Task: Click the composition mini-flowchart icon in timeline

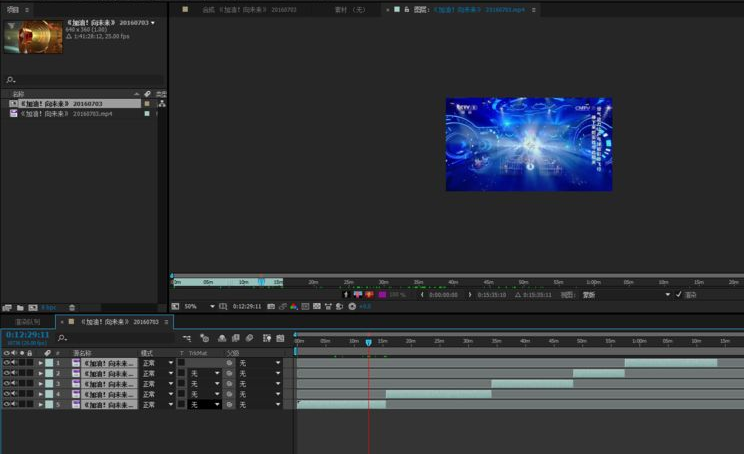Action: [x=187, y=338]
